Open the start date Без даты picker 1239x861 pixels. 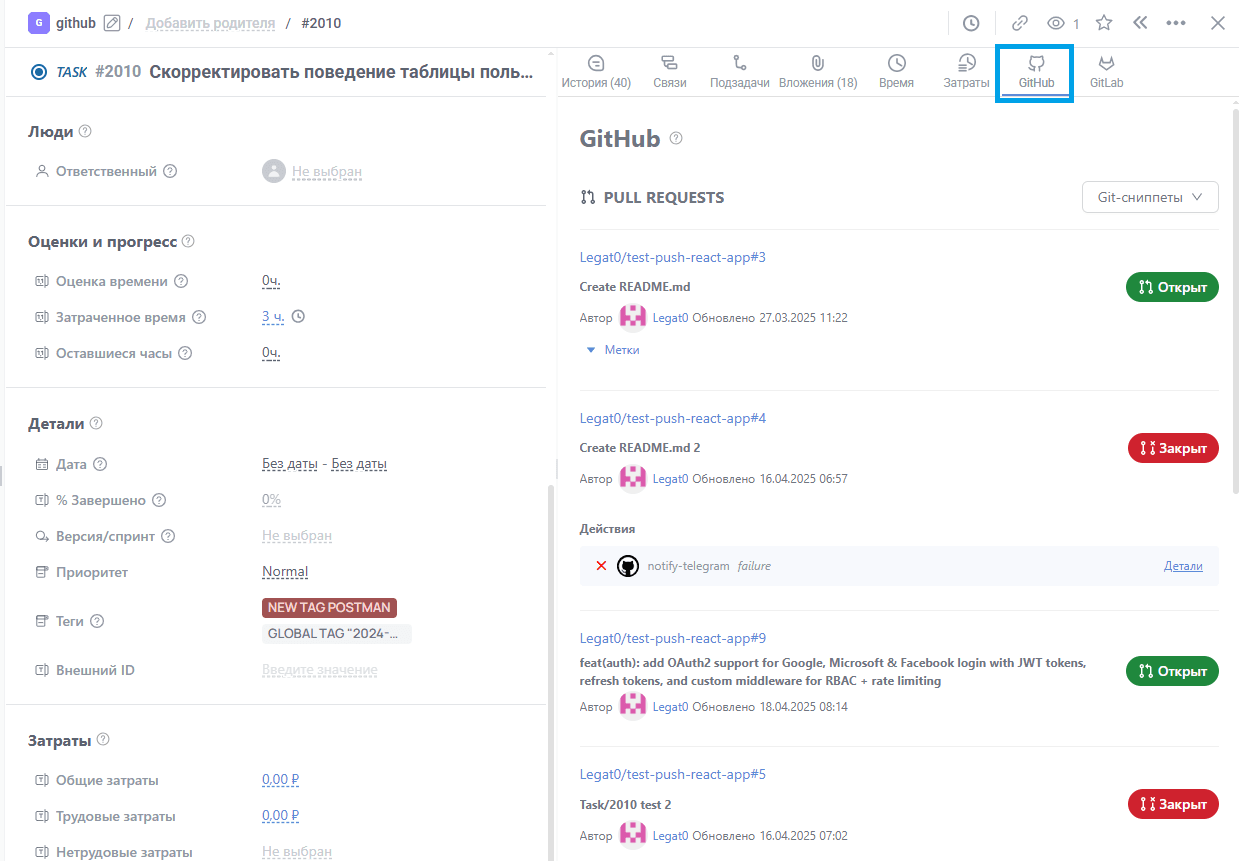[288, 464]
